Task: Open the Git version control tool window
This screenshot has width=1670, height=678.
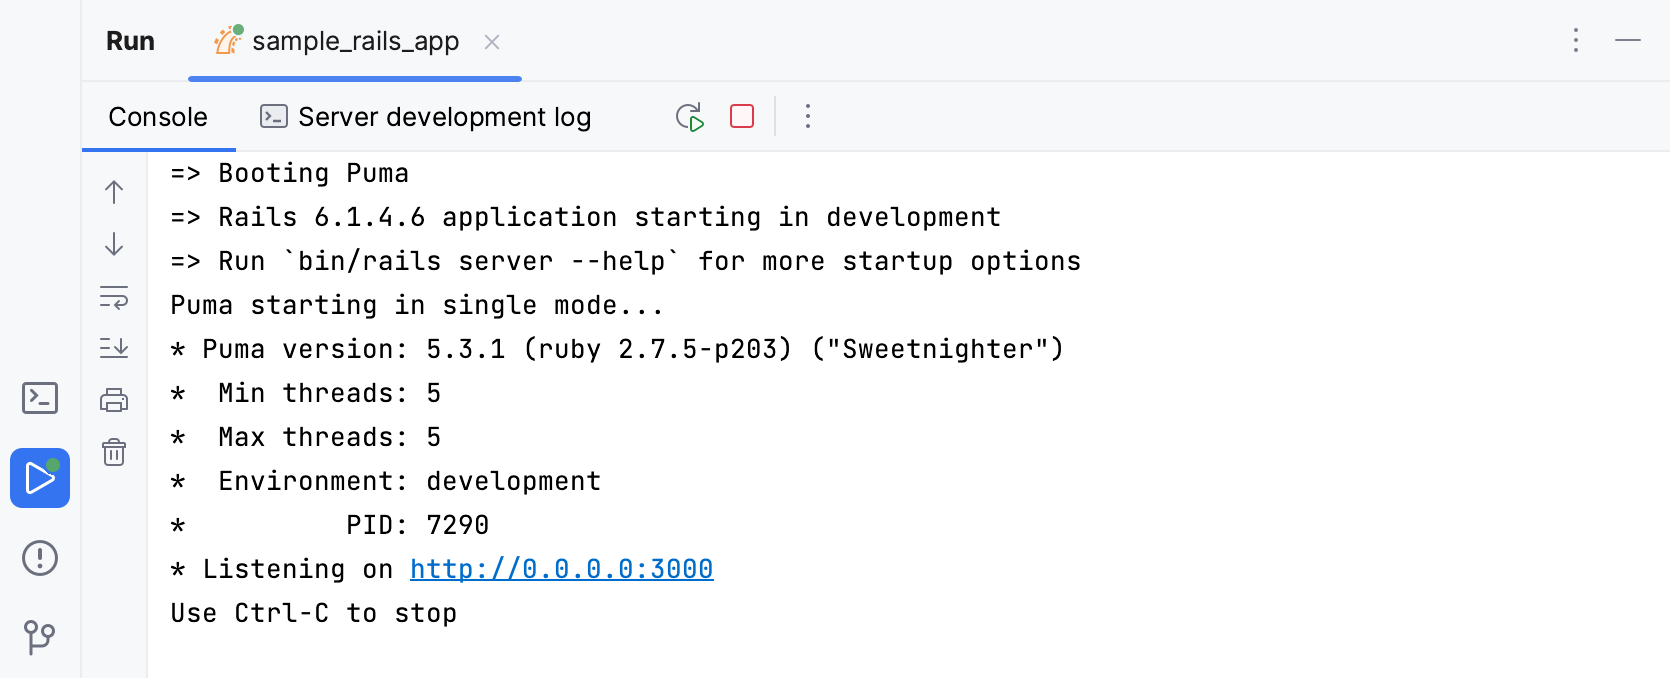Action: coord(39,635)
